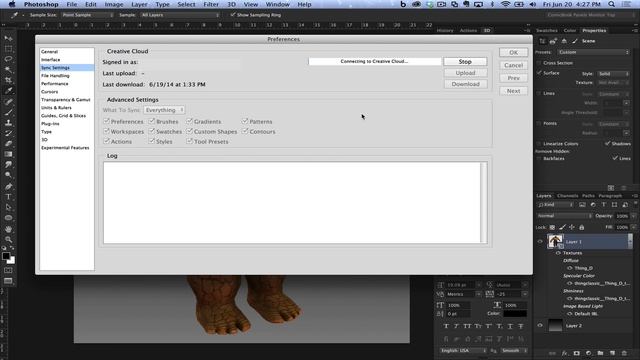Toggle Show Sampling Ring checkbox

click(233, 15)
